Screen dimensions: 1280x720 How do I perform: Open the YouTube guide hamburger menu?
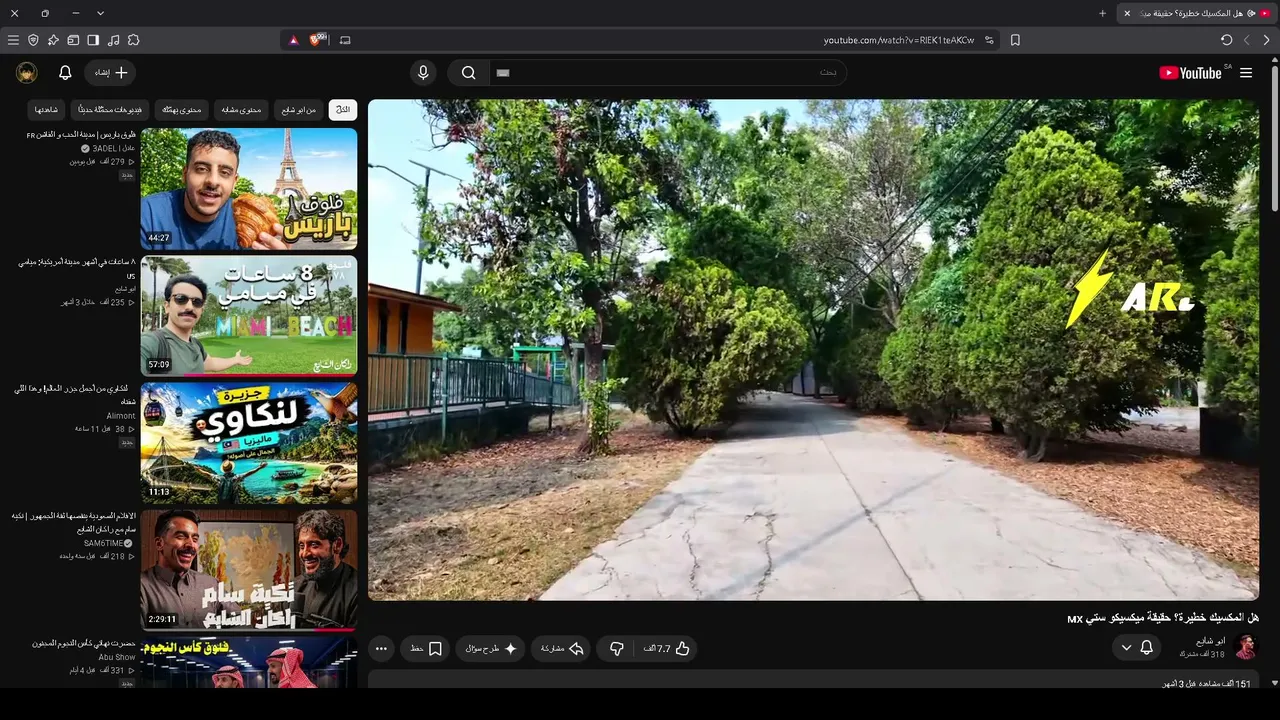(x=1246, y=73)
